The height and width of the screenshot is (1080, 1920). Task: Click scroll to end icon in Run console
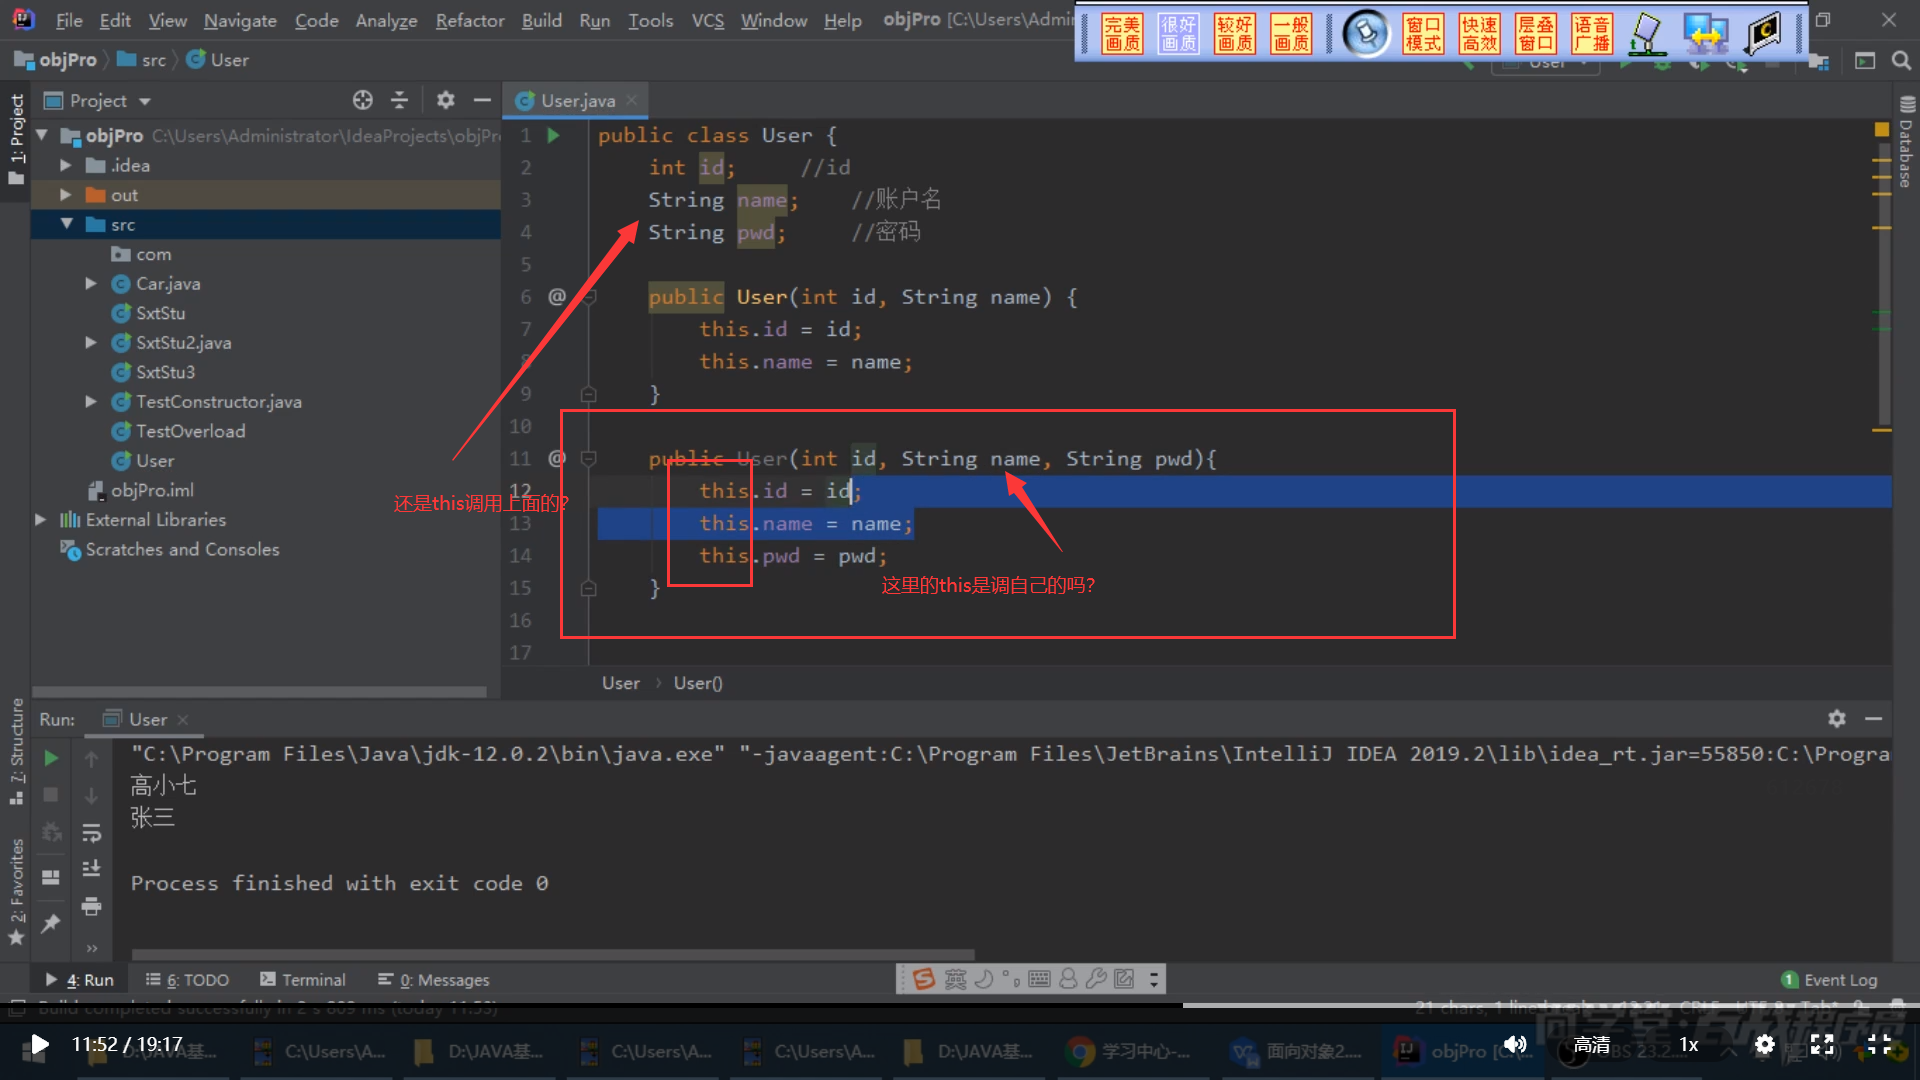coord(91,868)
